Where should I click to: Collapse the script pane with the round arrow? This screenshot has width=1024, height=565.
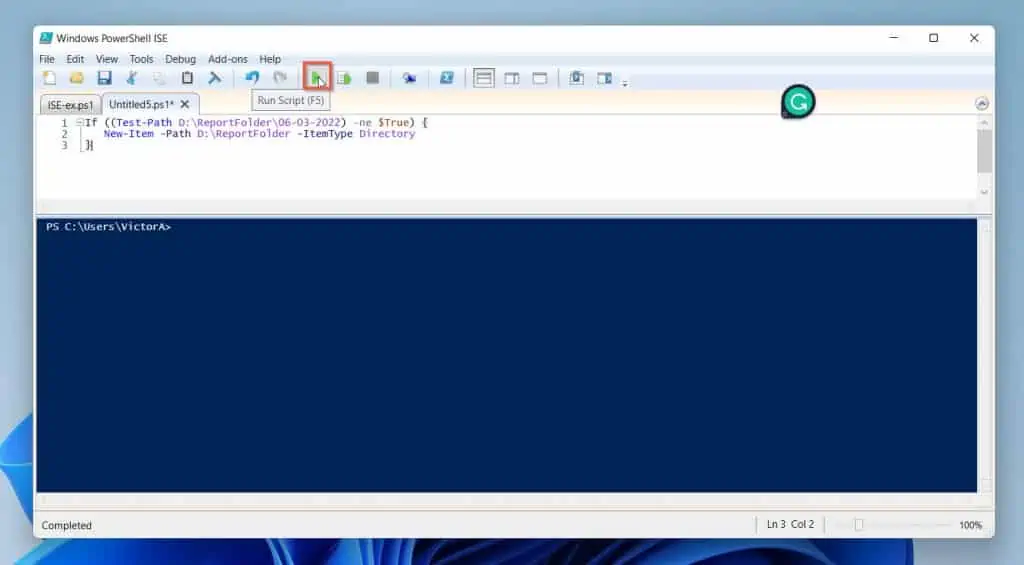982,103
